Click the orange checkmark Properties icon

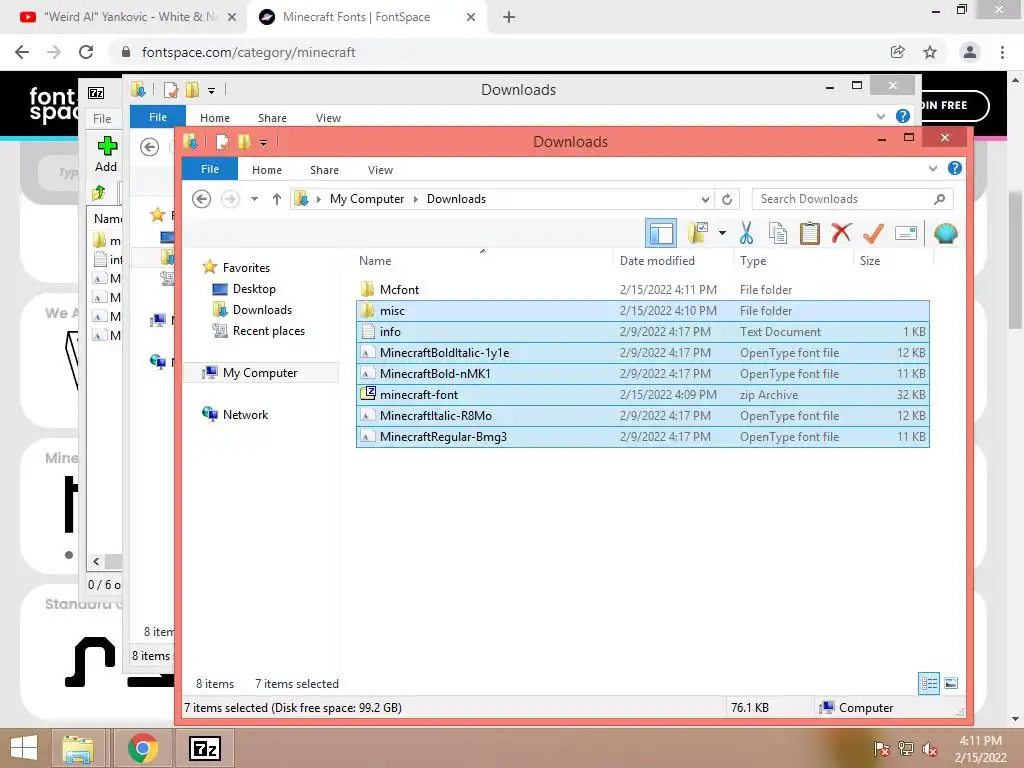873,232
